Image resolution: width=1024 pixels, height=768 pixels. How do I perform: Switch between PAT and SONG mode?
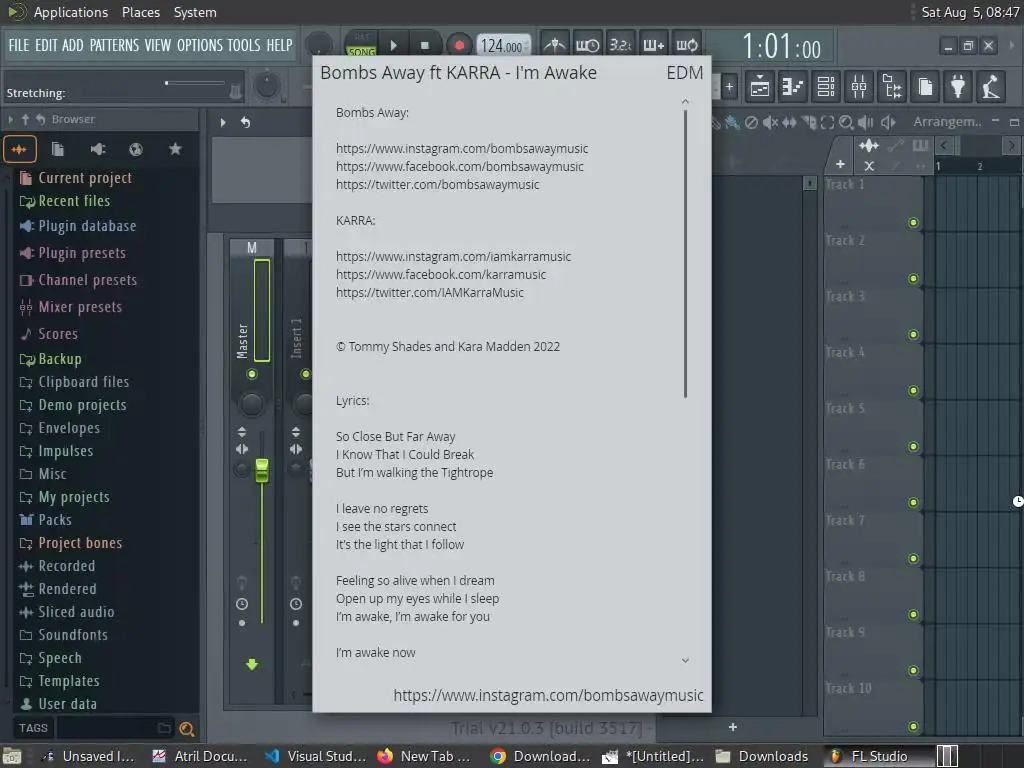click(360, 44)
